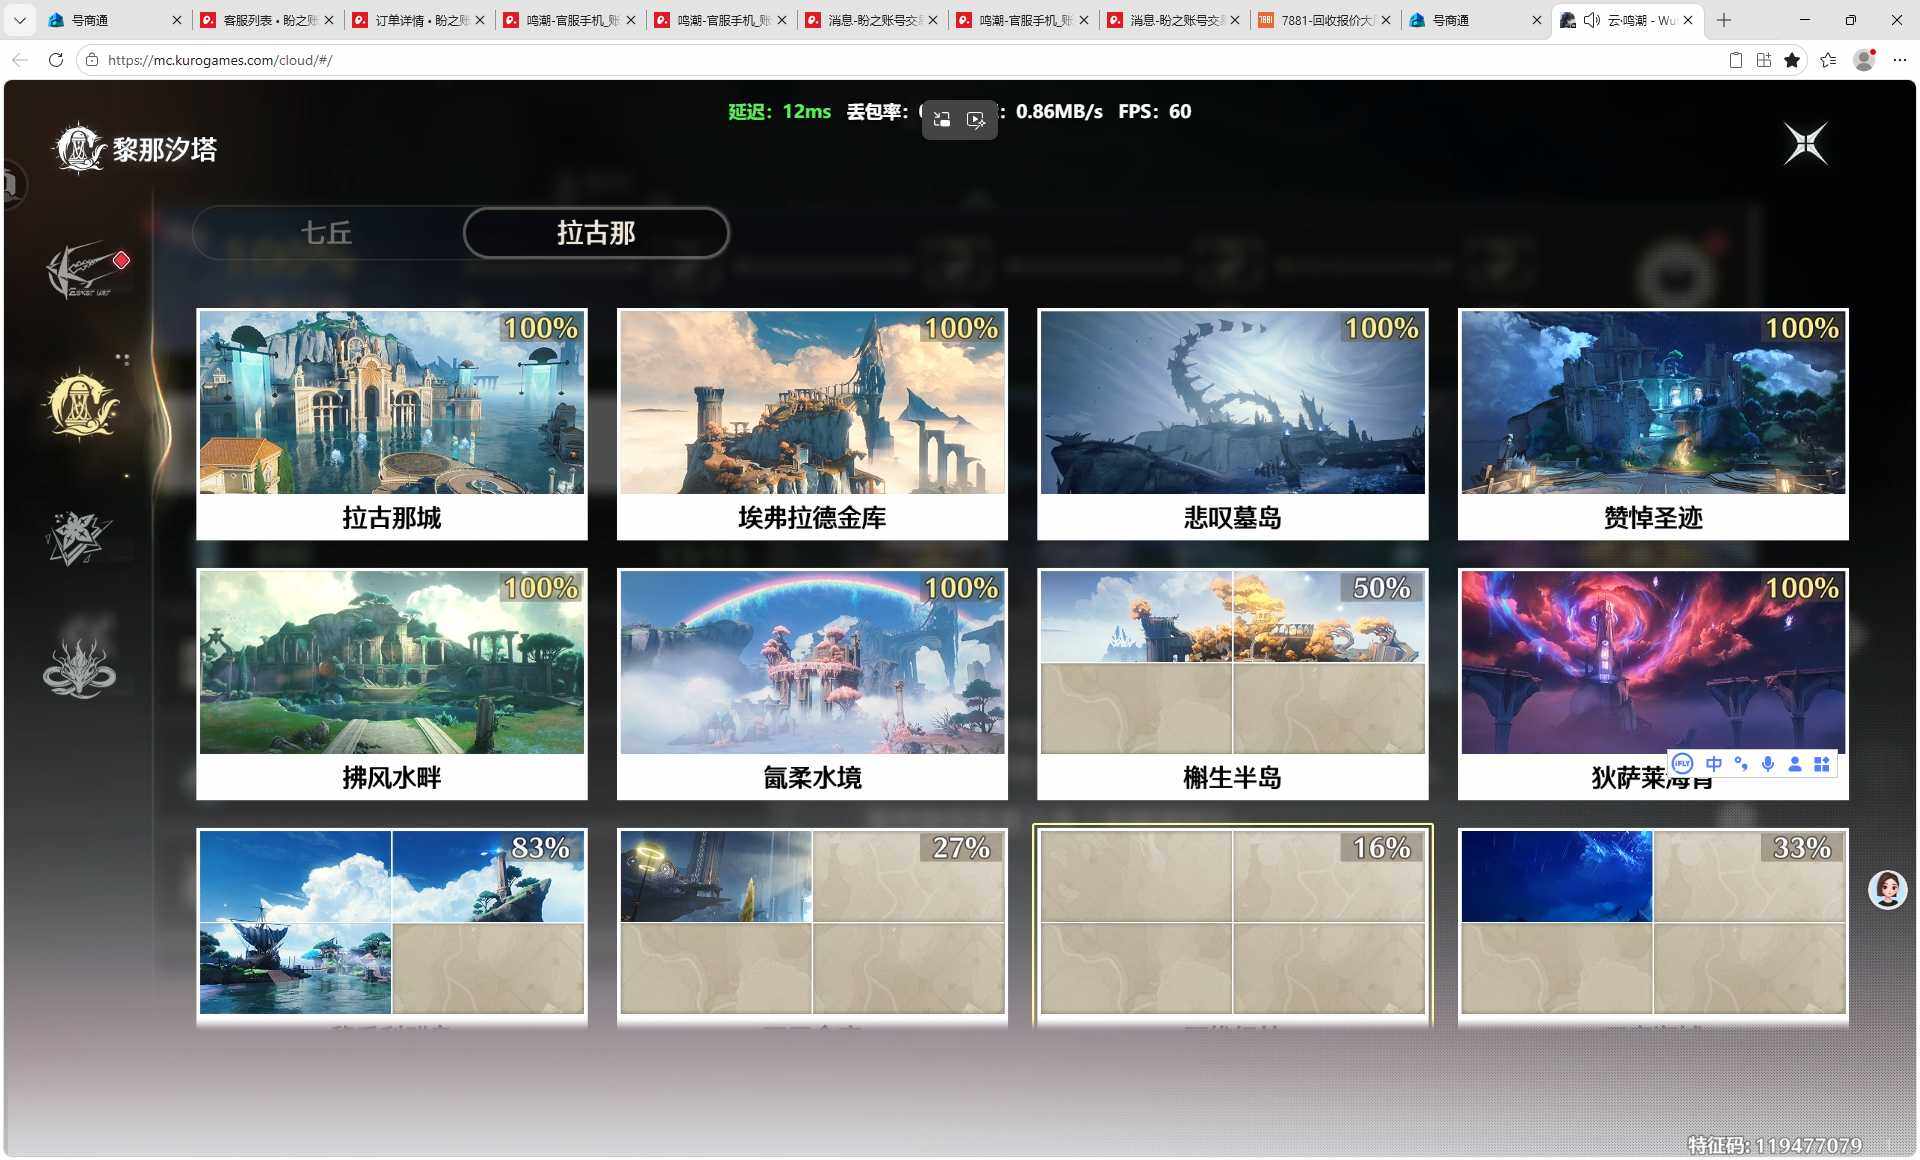Open the star-shaped third sidebar region emblem
The image size is (1920, 1160).
point(78,537)
